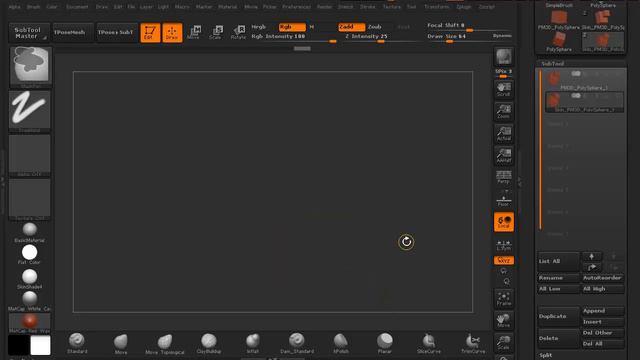Enable the Zsub button
Viewport: 640px width, 360px height.
pos(375,27)
